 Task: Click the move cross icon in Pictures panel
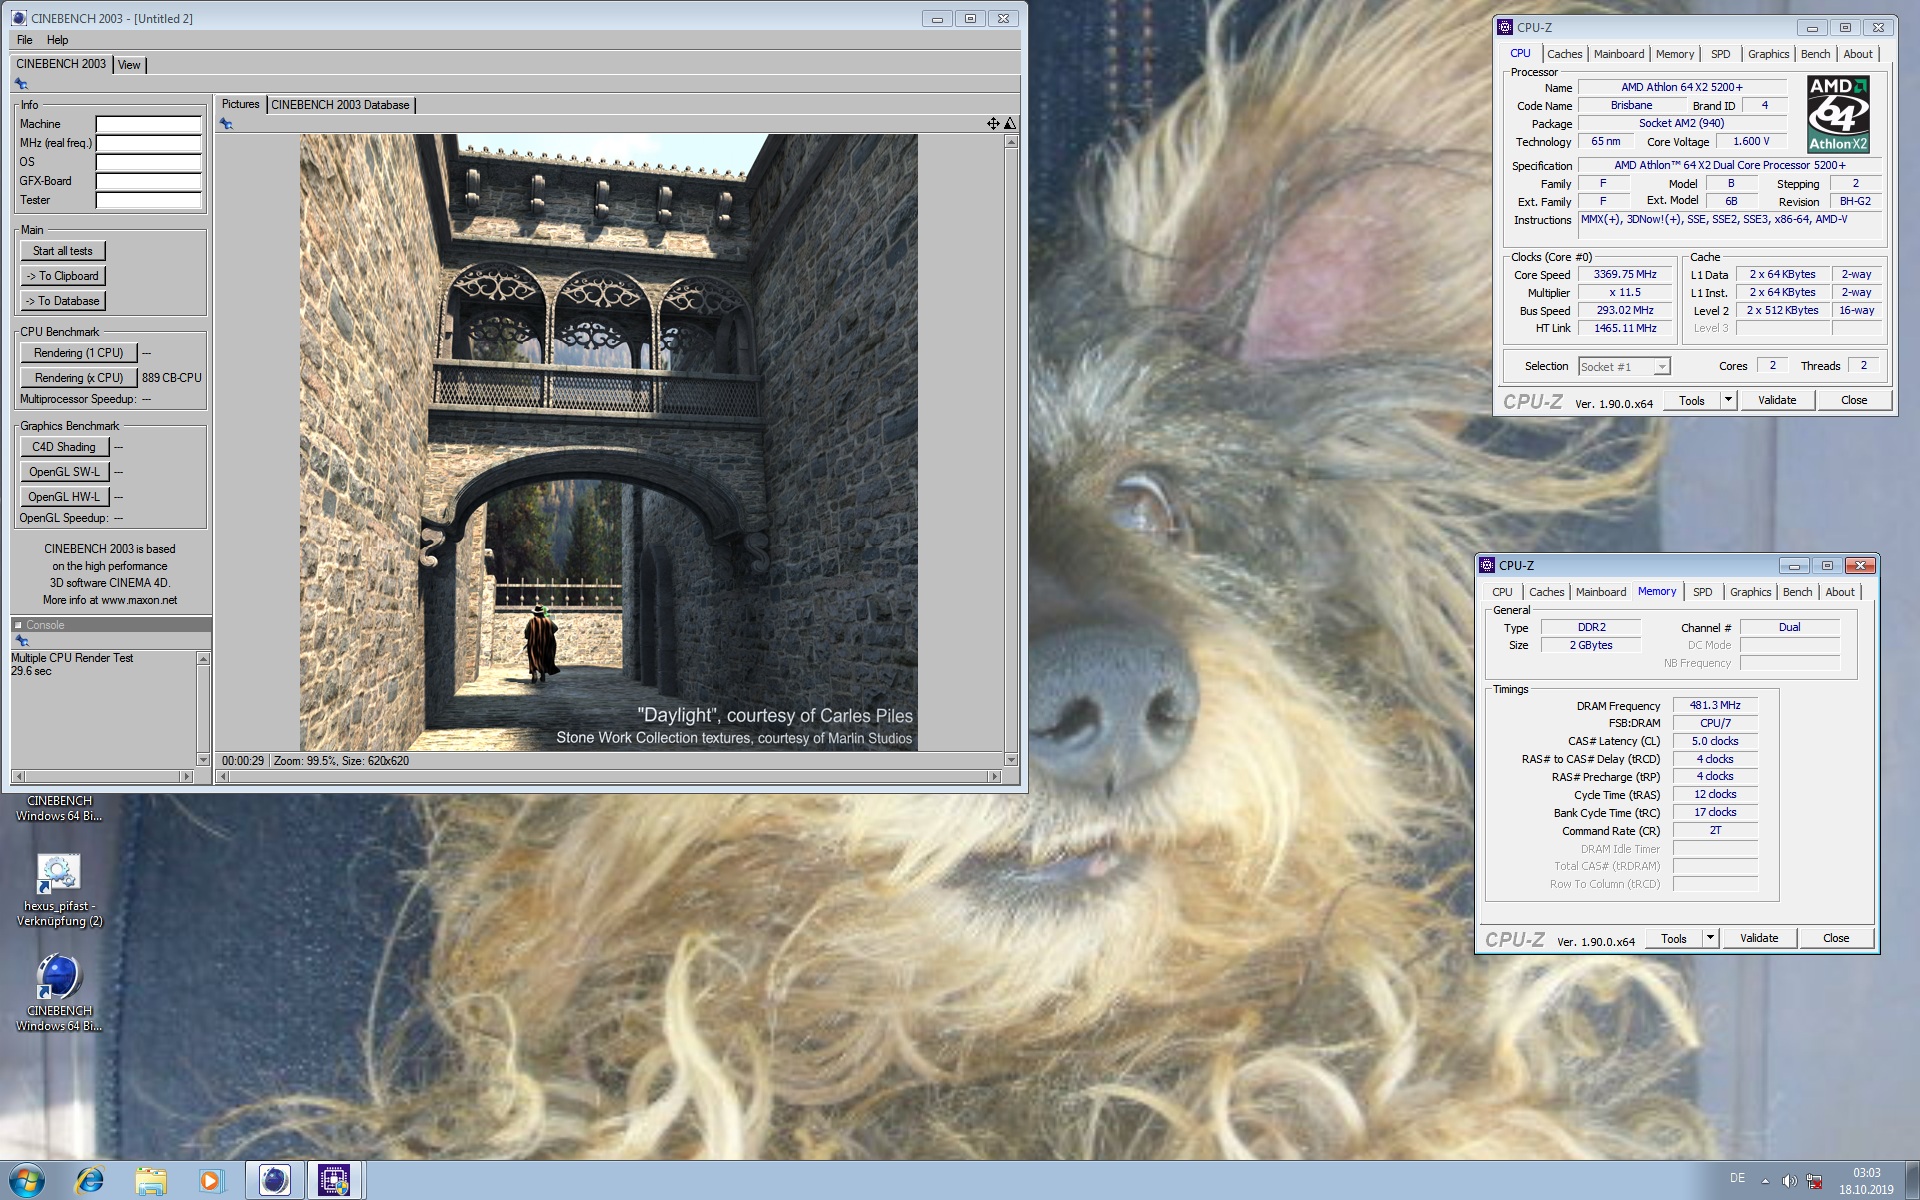pos(993,124)
